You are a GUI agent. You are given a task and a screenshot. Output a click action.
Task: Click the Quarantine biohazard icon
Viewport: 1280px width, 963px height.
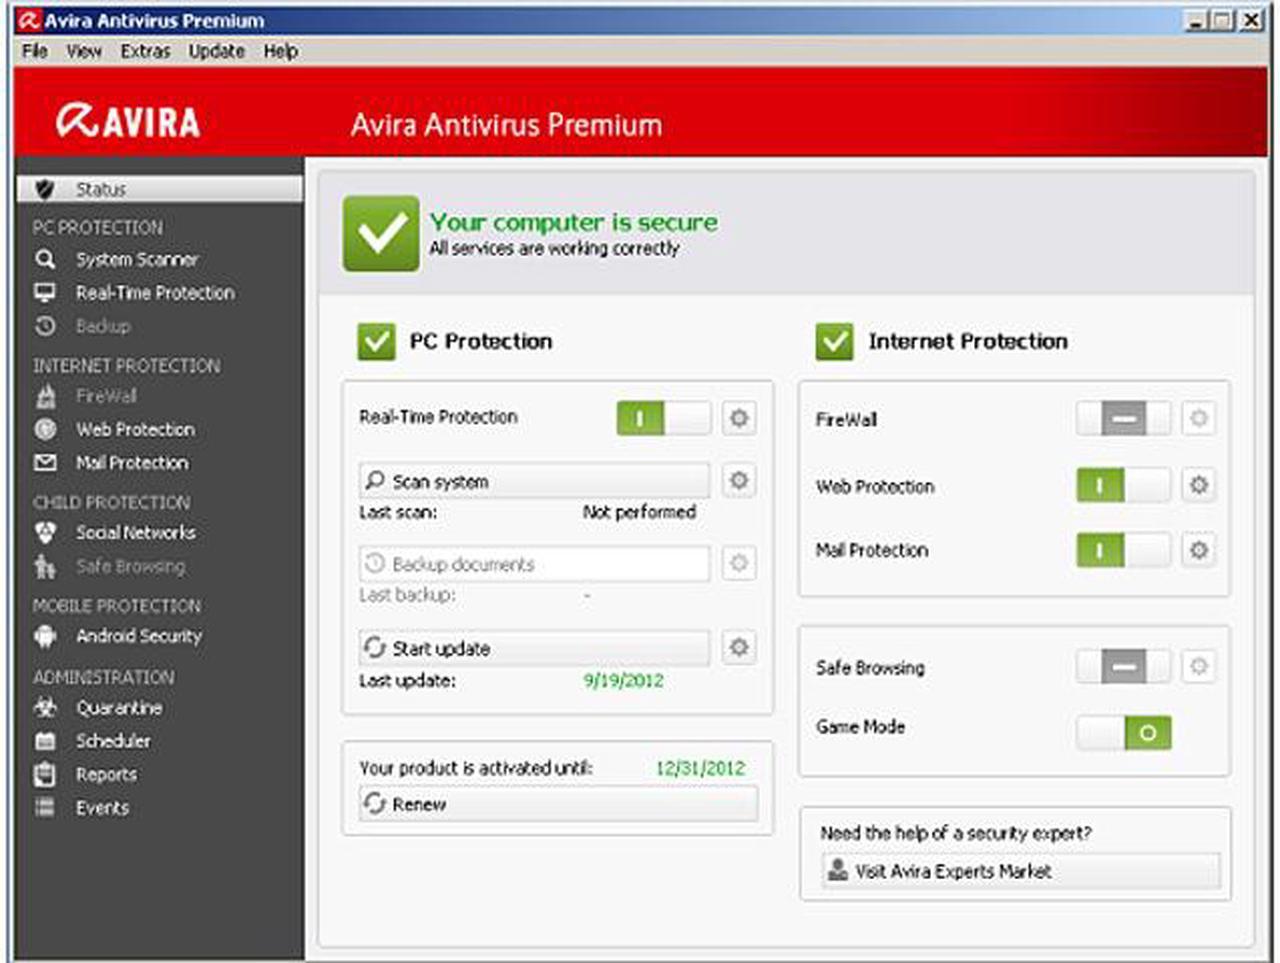pyautogui.click(x=45, y=707)
